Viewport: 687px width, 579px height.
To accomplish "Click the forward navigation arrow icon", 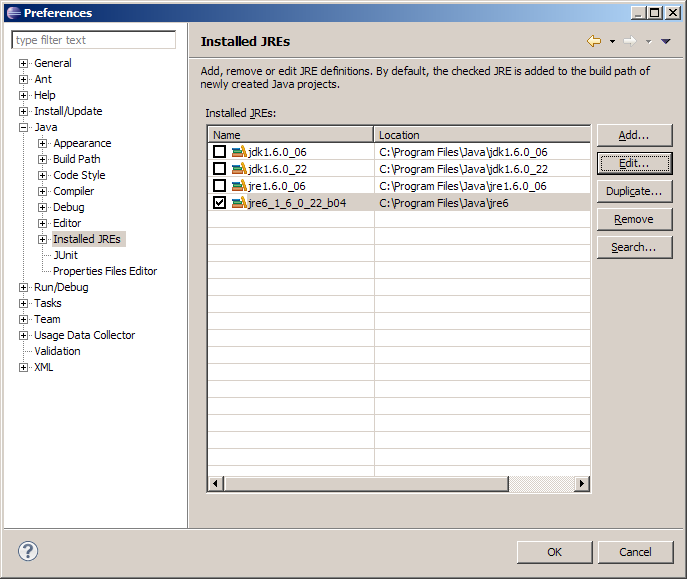I will pyautogui.click(x=630, y=41).
